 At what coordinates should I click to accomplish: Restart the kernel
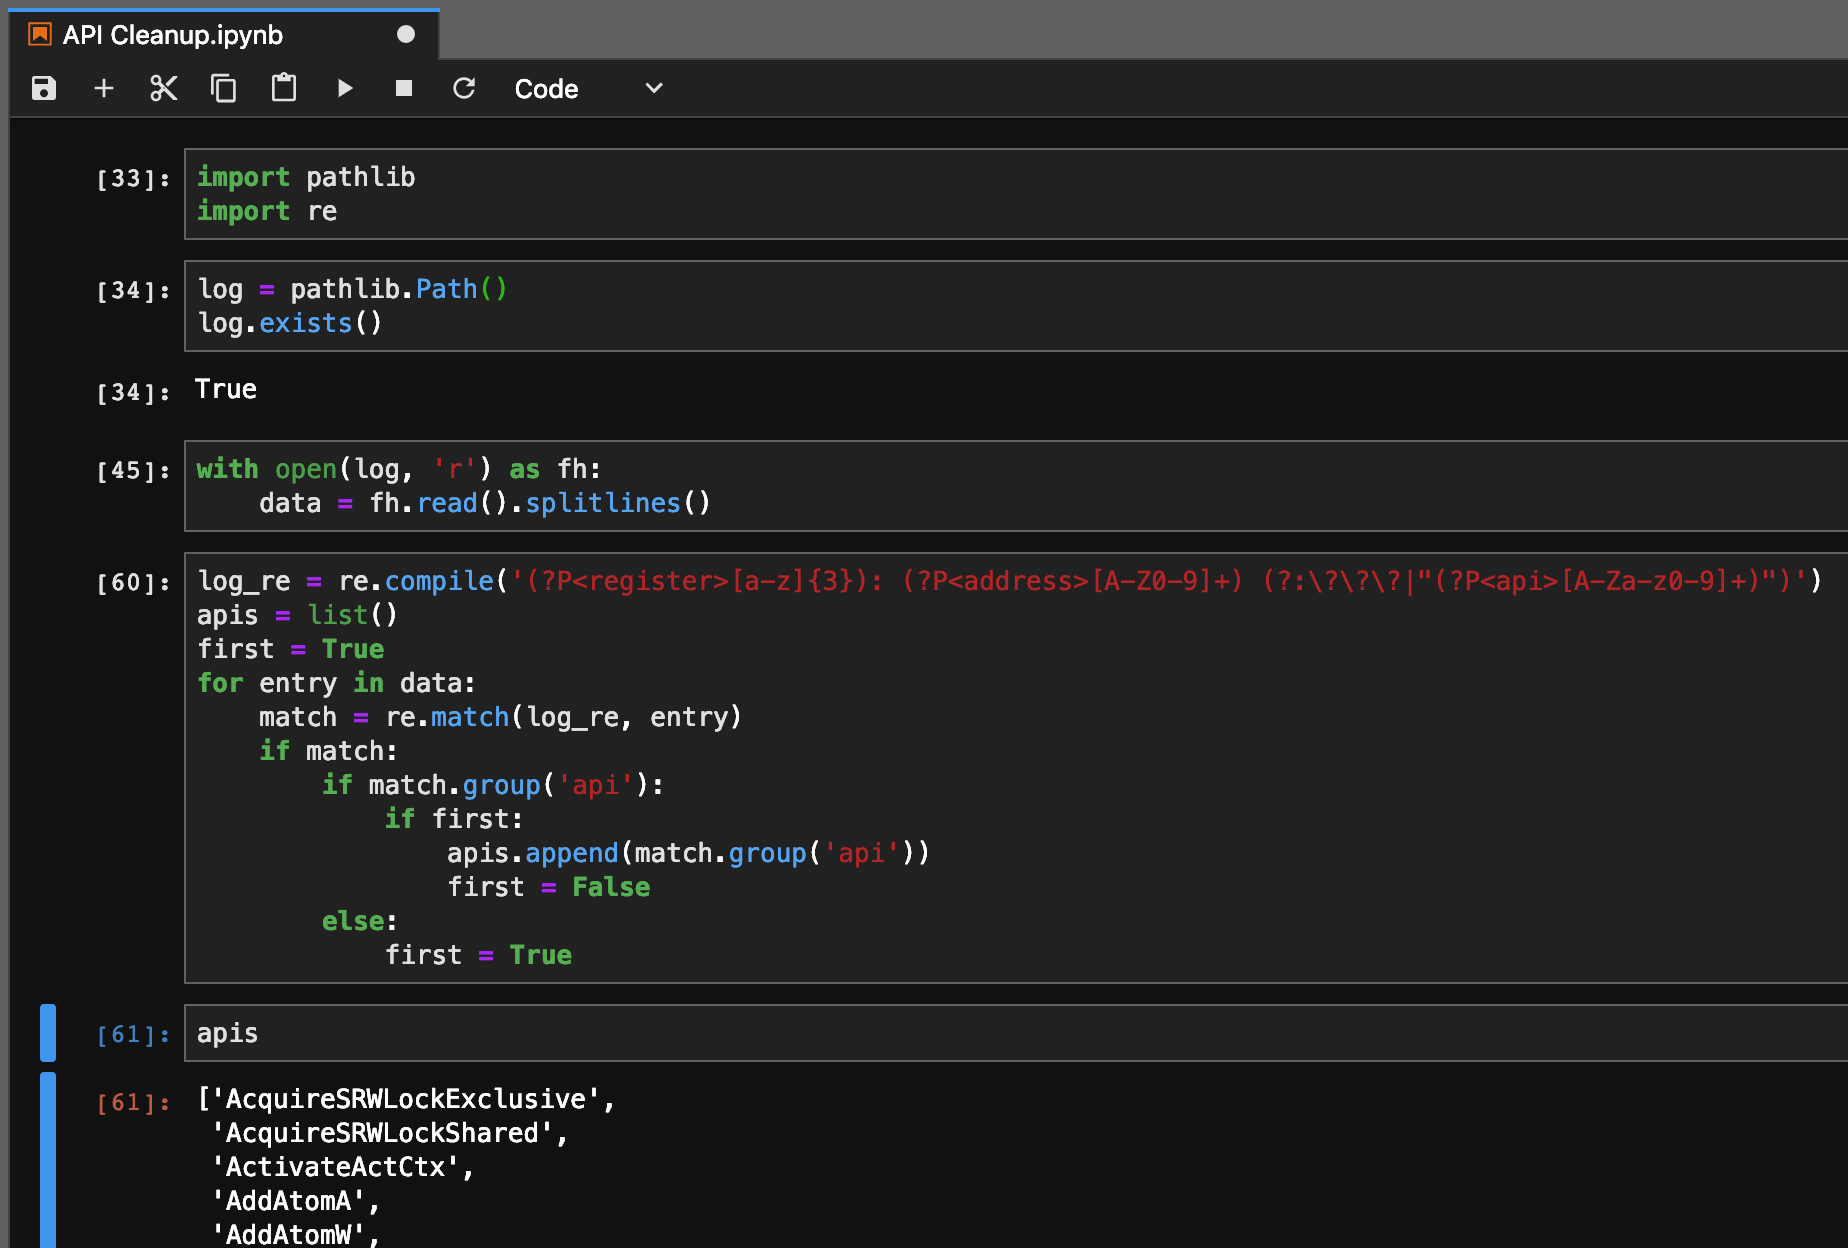[464, 89]
